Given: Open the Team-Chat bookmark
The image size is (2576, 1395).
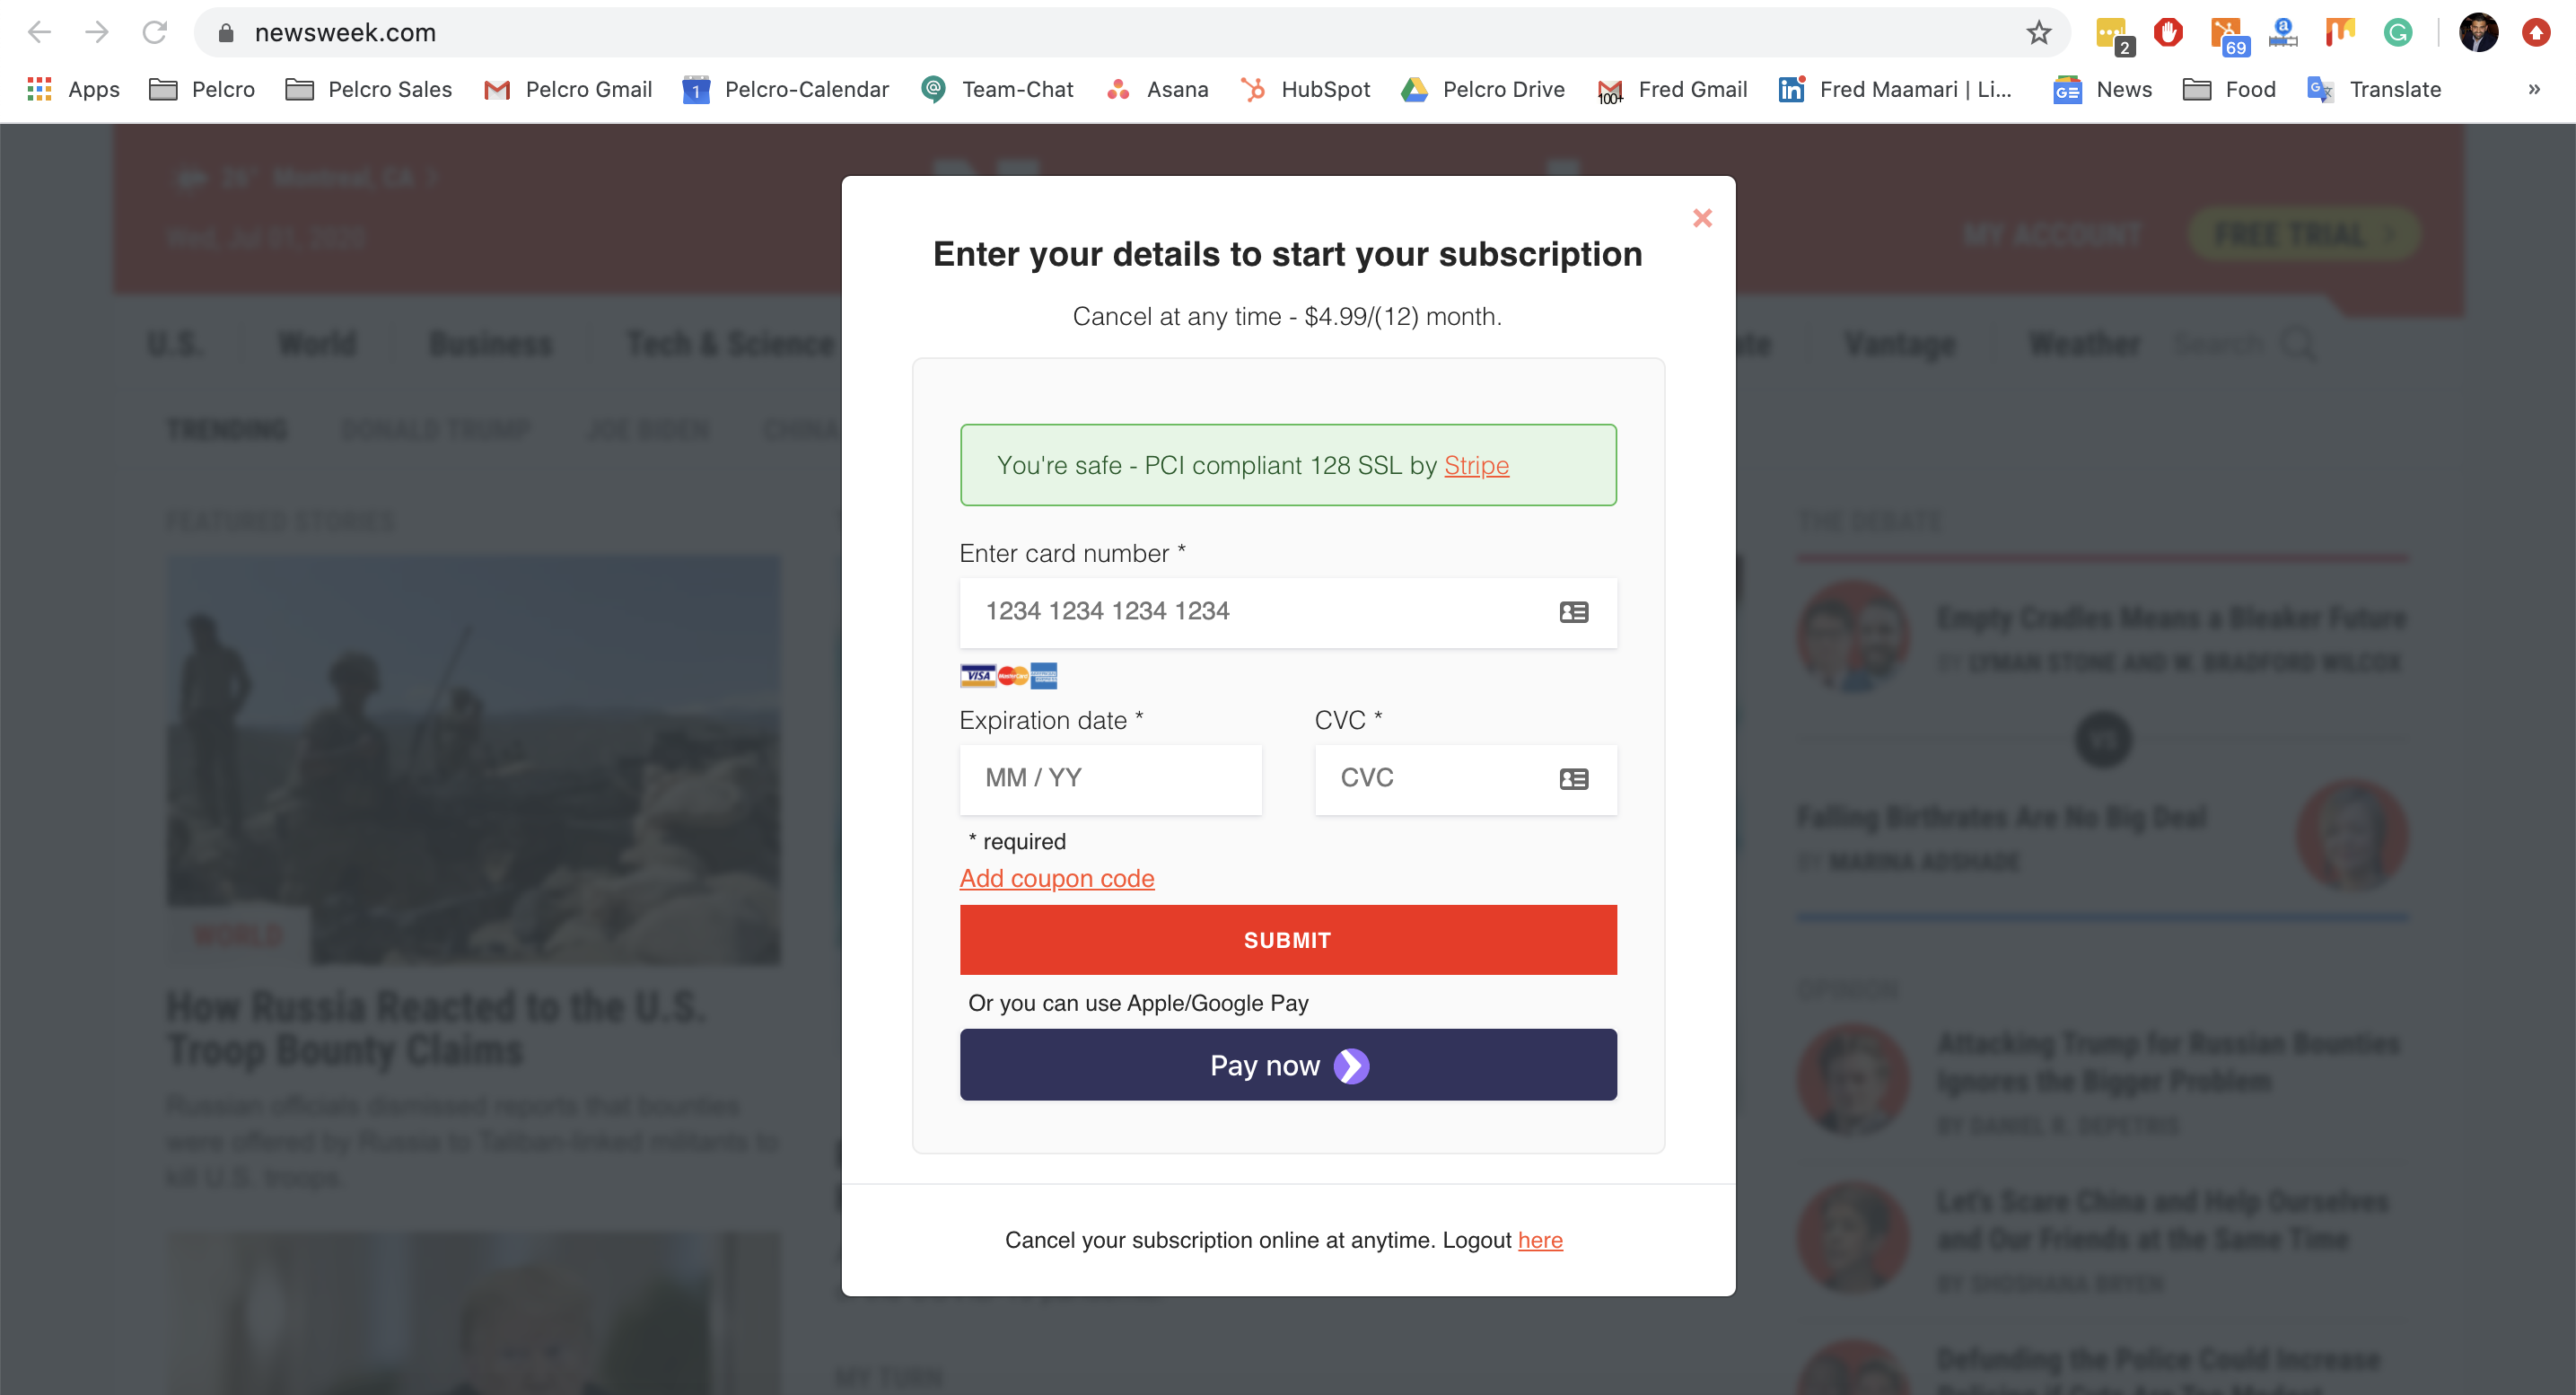Looking at the screenshot, I should coord(997,90).
